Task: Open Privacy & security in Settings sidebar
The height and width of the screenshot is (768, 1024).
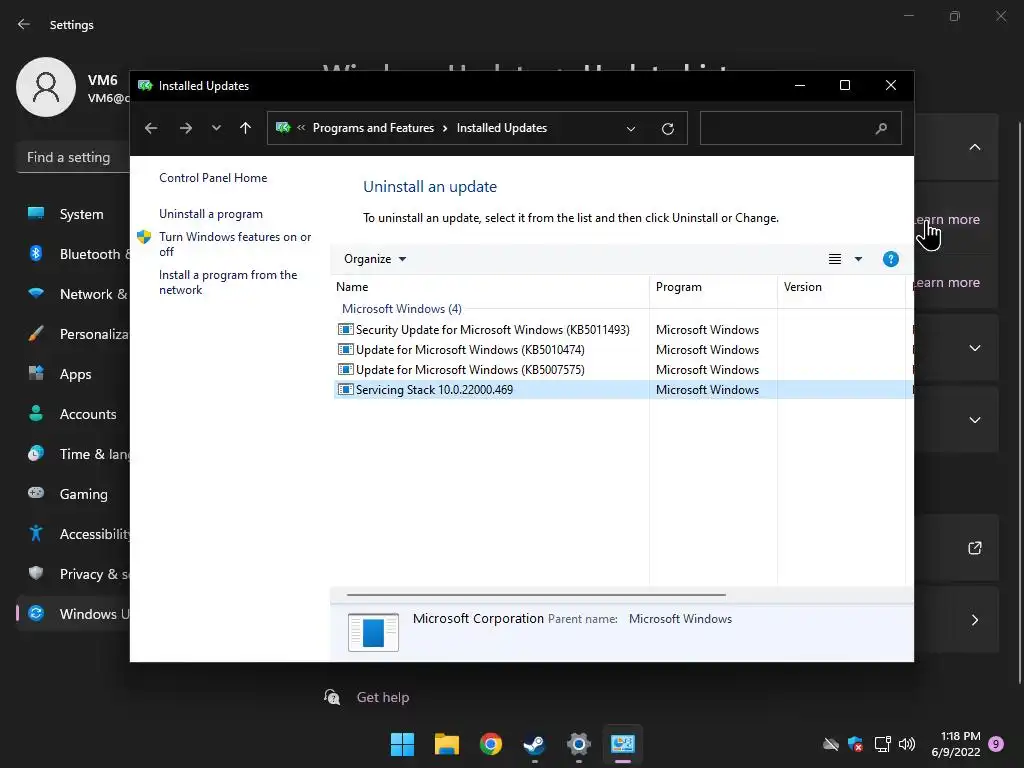Action: click(73, 574)
